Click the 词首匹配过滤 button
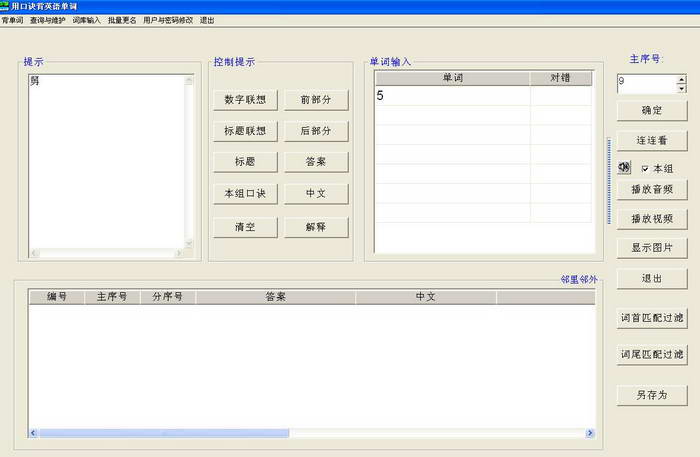Image resolution: width=700 pixels, height=457 pixels. click(x=652, y=318)
